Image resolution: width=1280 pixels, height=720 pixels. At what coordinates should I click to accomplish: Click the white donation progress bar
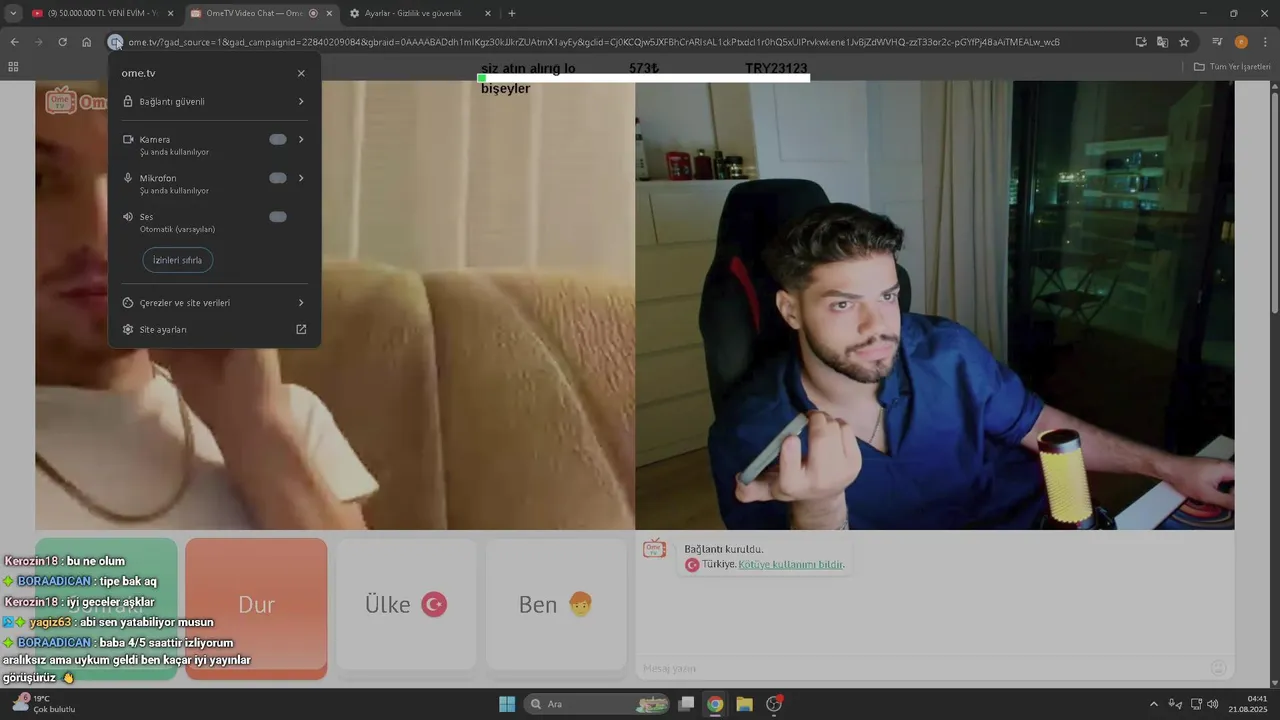pos(644,78)
